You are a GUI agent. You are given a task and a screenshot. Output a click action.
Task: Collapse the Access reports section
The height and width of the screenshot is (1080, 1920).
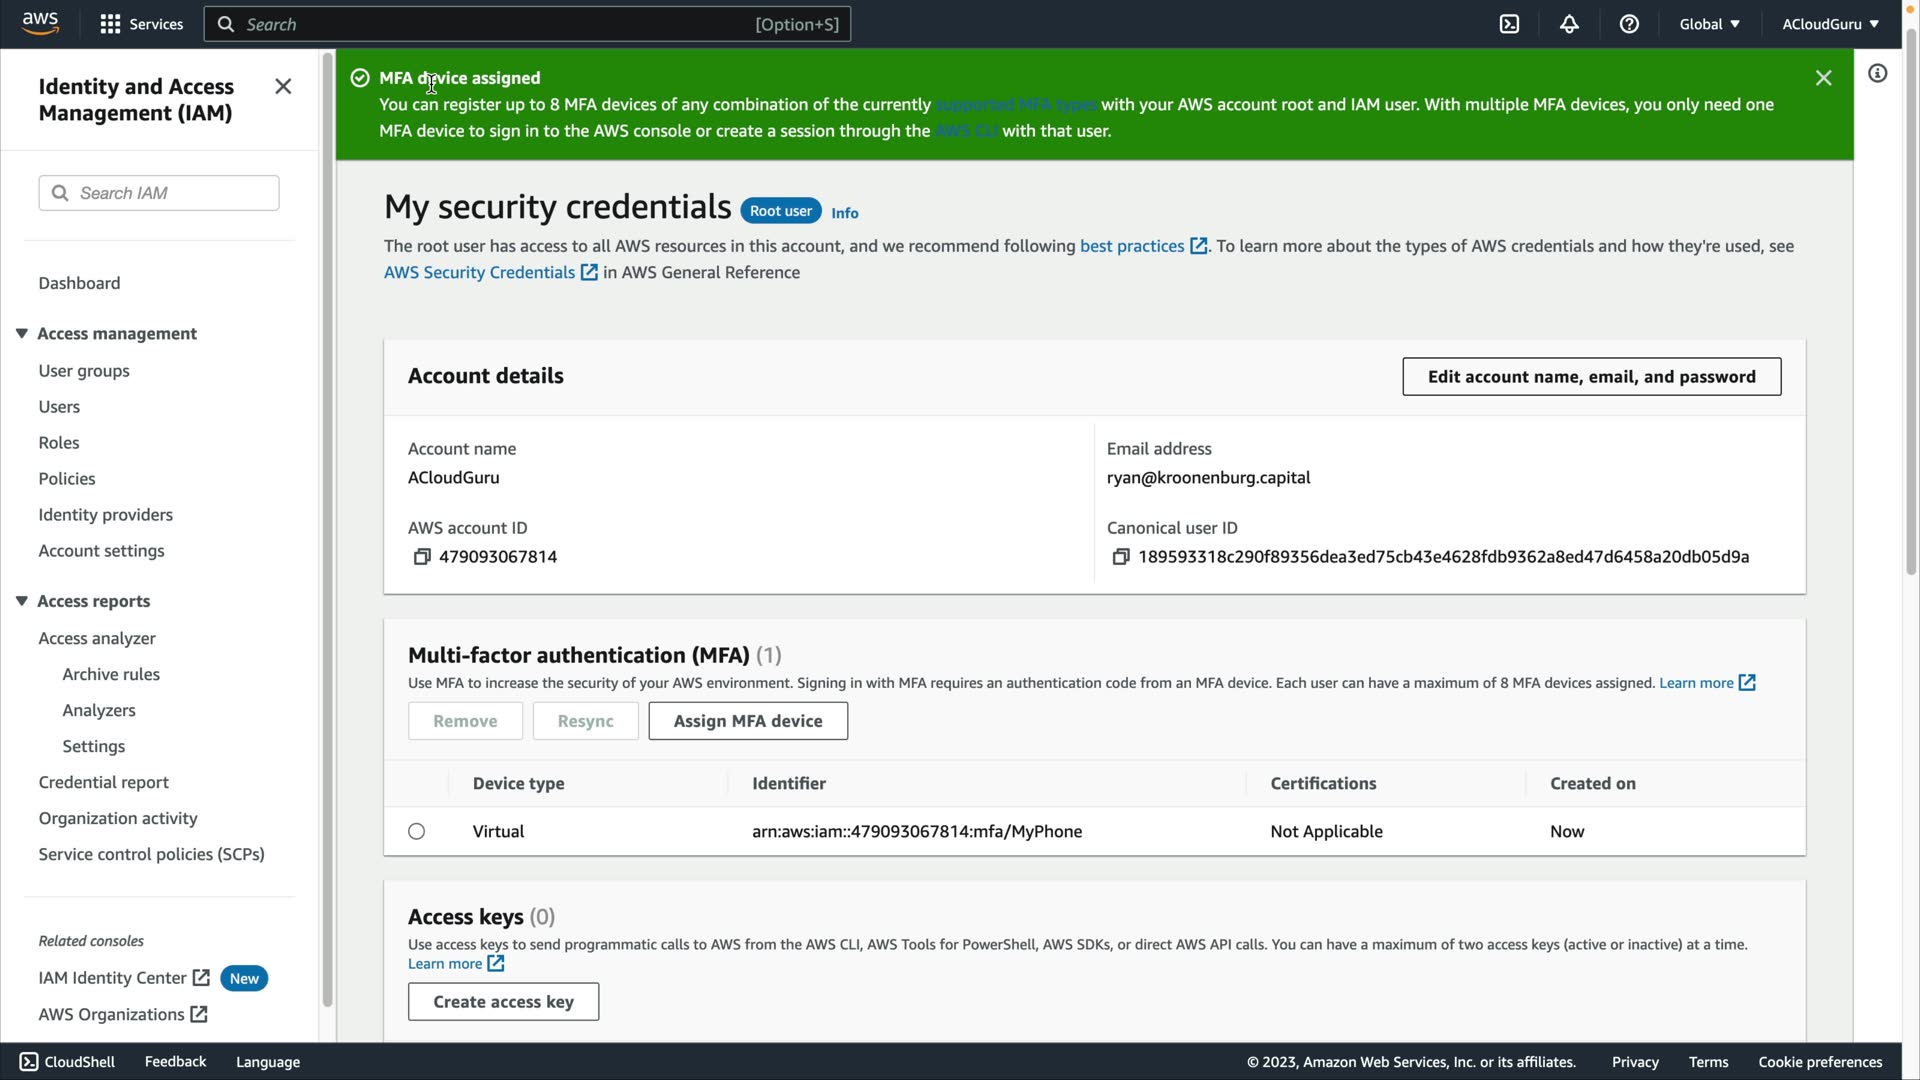(22, 601)
